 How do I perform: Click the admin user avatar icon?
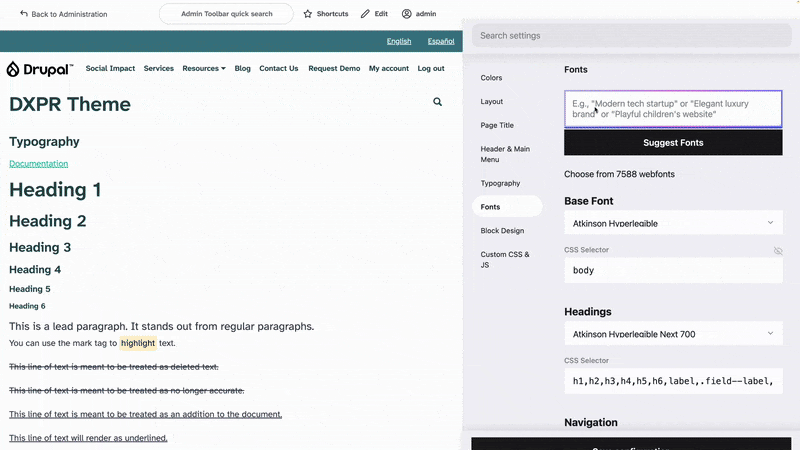tap(407, 14)
